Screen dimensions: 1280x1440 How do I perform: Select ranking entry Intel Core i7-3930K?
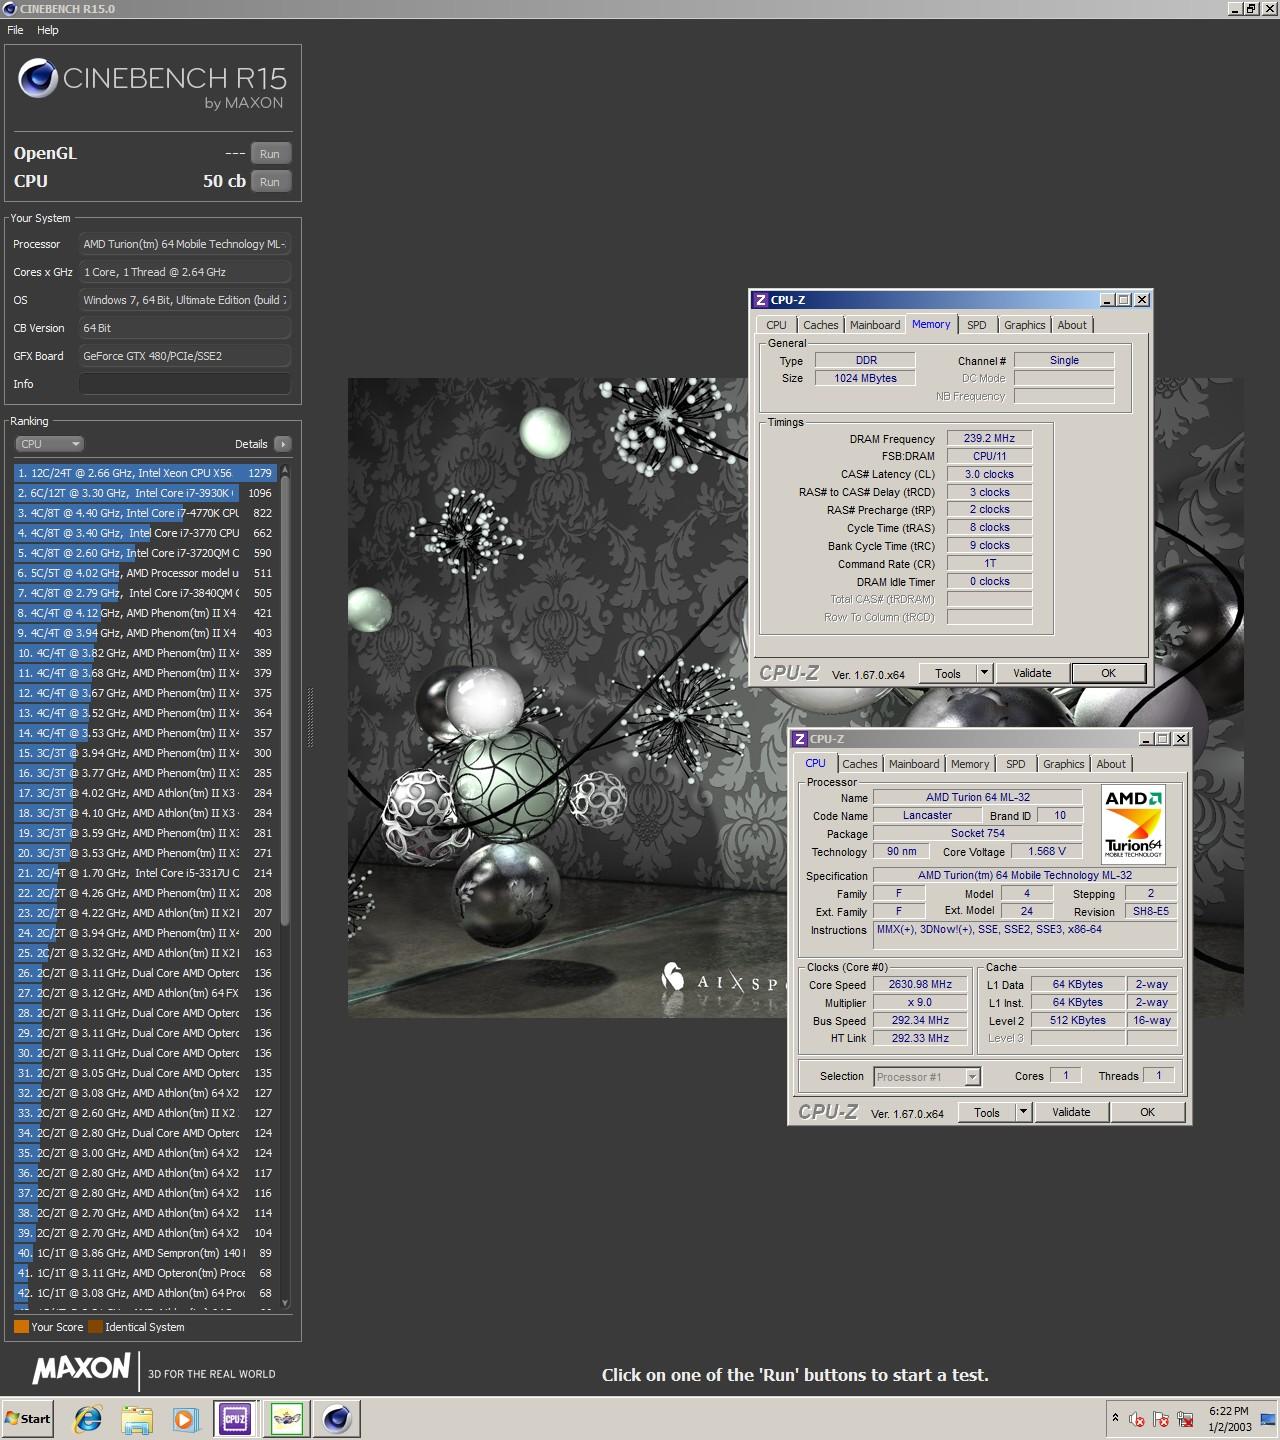[x=145, y=493]
